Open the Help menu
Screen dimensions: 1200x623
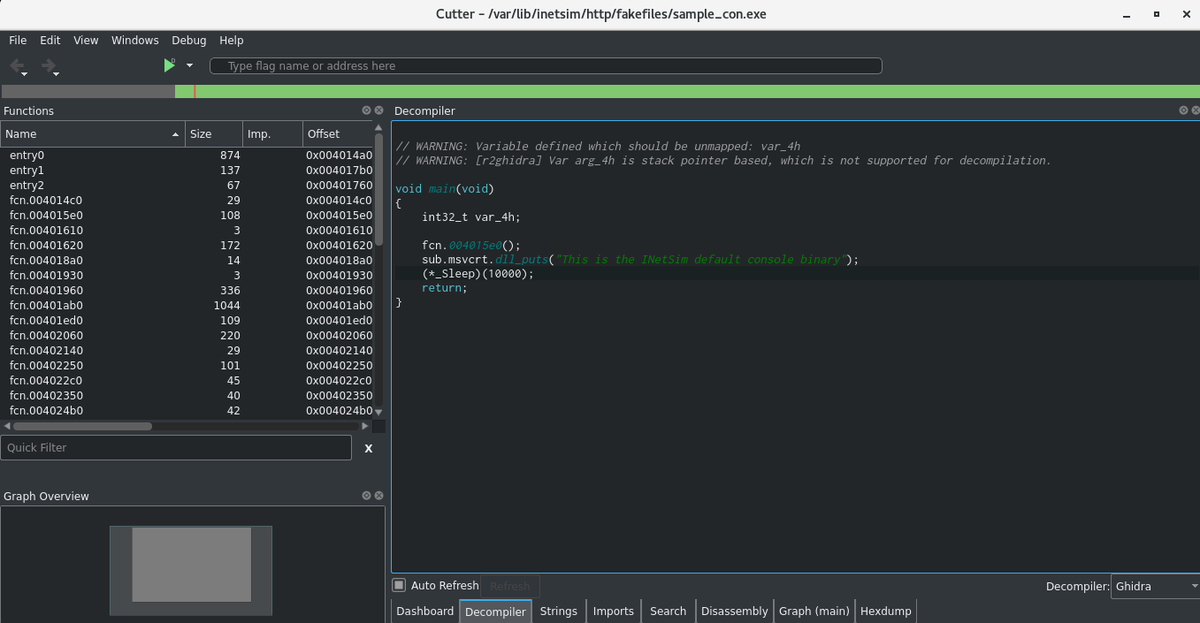pos(231,40)
